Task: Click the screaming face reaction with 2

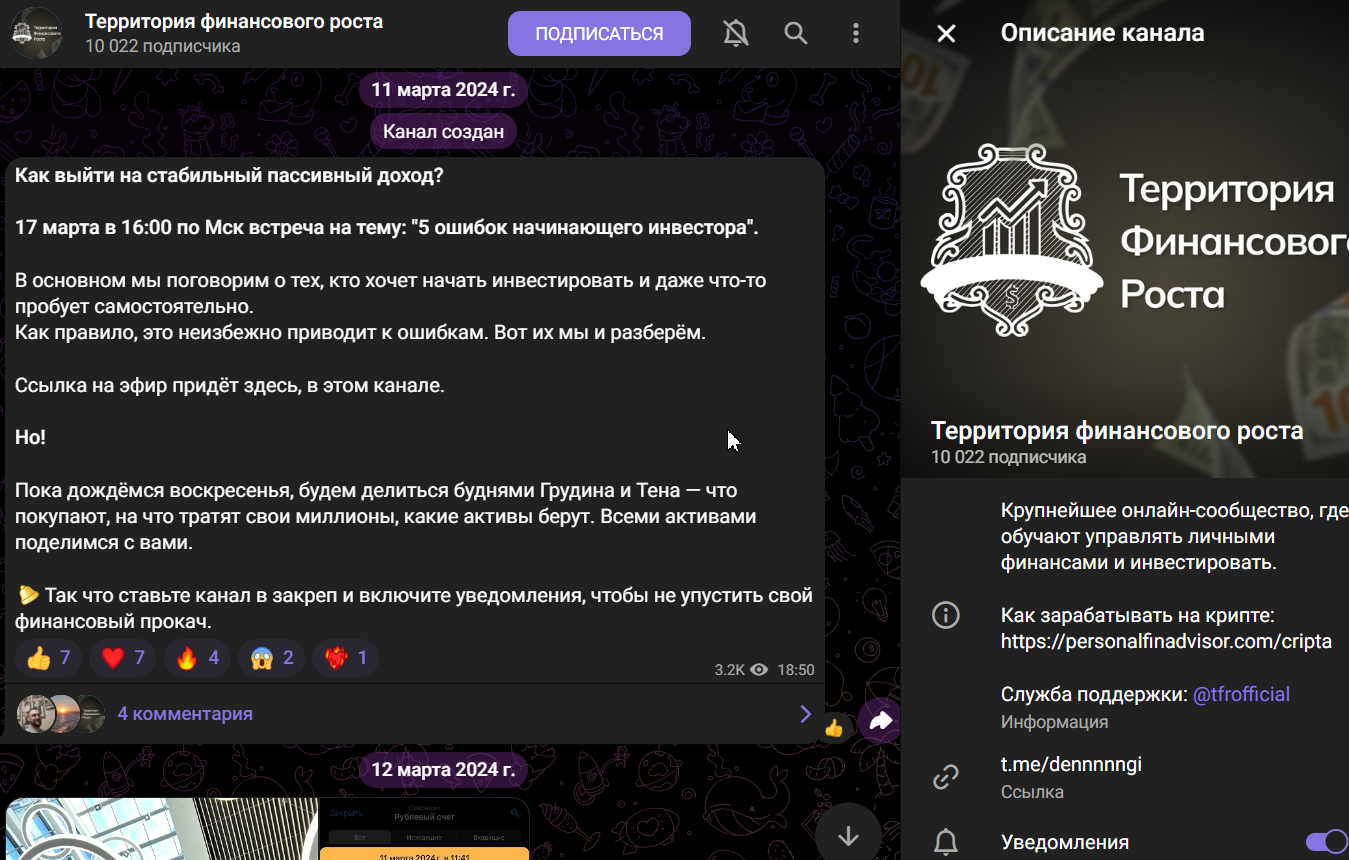Action: [271, 657]
